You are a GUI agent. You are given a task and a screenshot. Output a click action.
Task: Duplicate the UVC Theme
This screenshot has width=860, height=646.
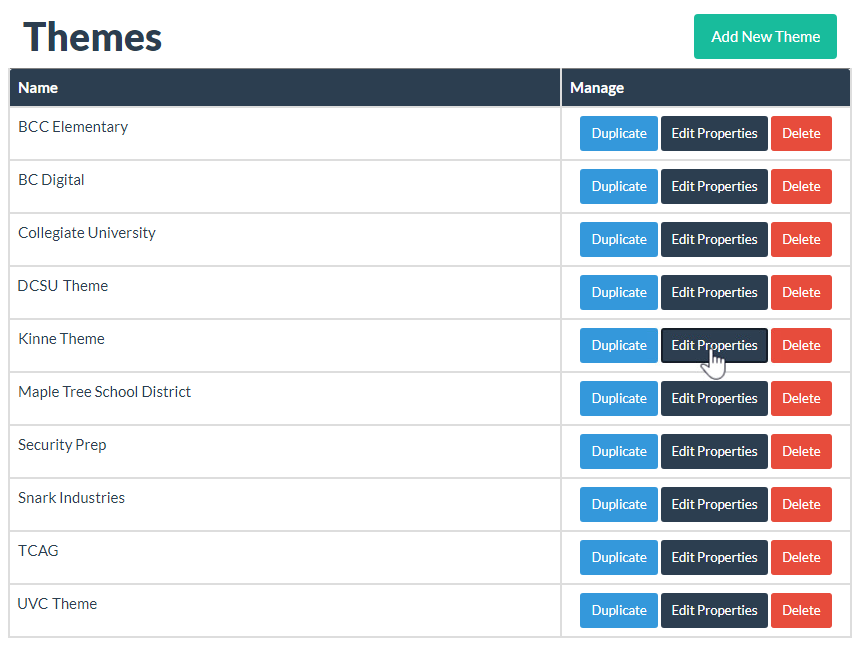[619, 610]
